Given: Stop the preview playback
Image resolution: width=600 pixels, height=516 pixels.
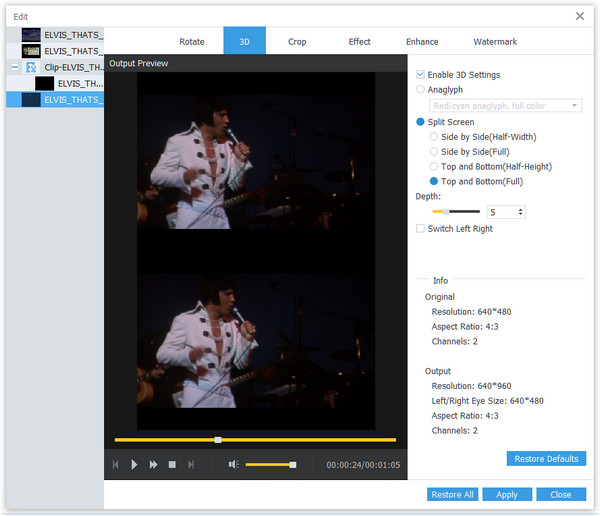Looking at the screenshot, I should [172, 465].
